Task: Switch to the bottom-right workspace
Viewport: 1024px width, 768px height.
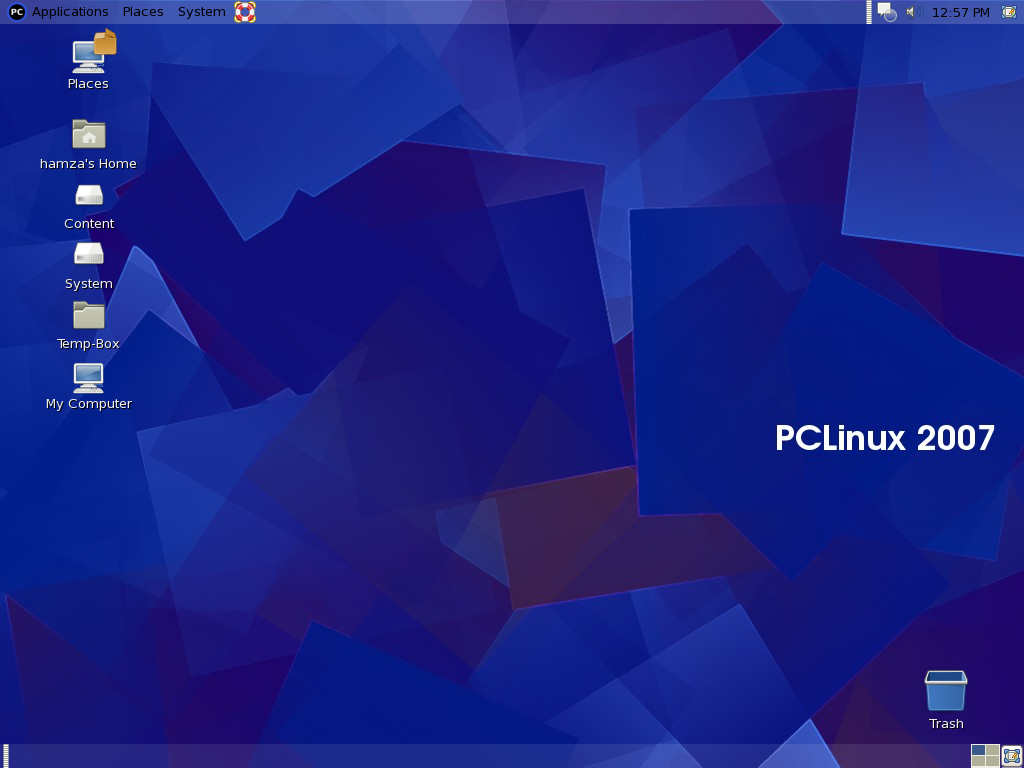Action: (x=992, y=760)
